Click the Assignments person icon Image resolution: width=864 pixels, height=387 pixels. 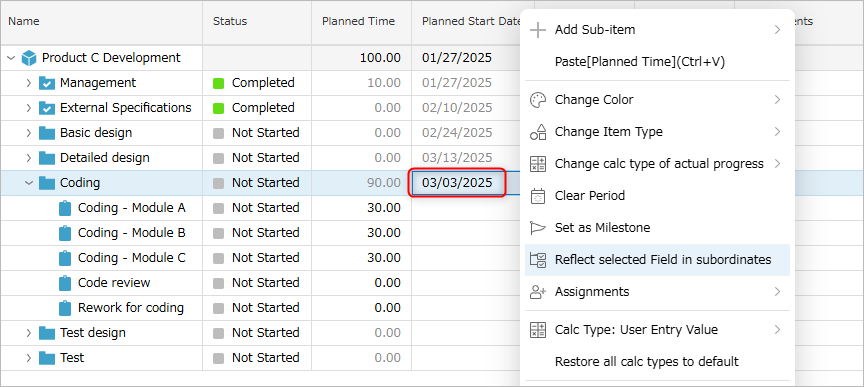point(537,292)
